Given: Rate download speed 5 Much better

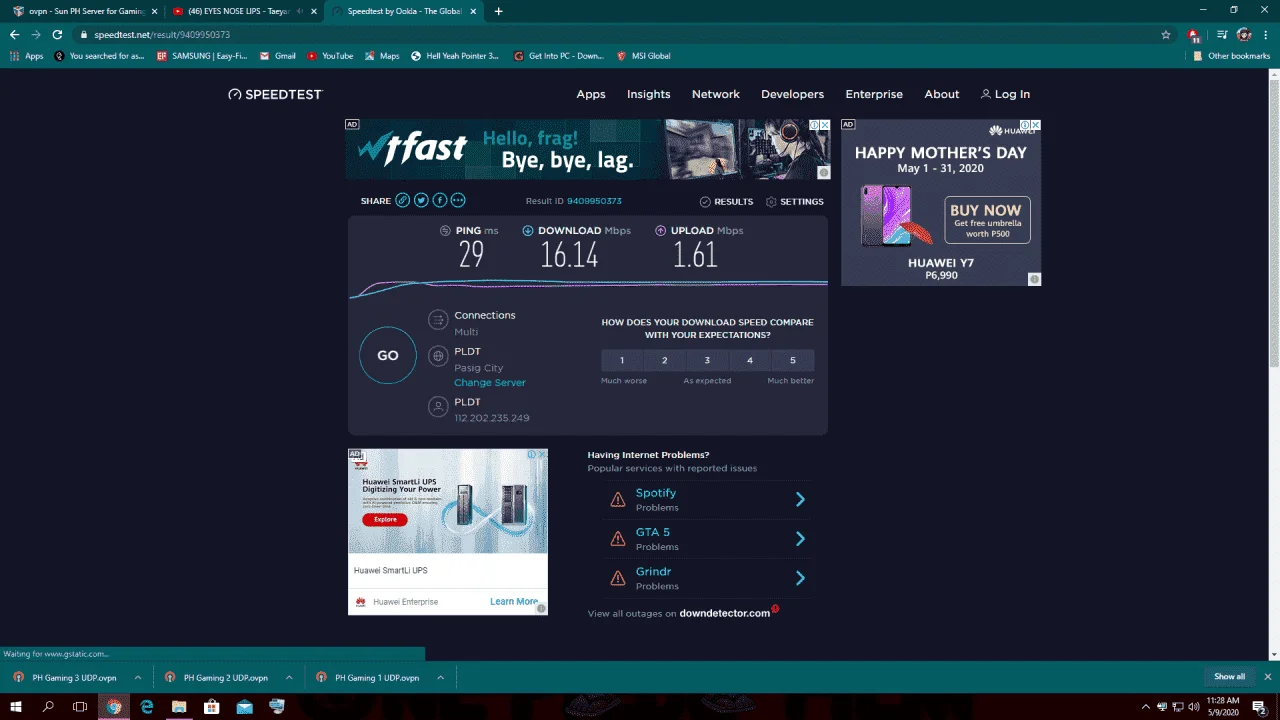Looking at the screenshot, I should (x=793, y=360).
